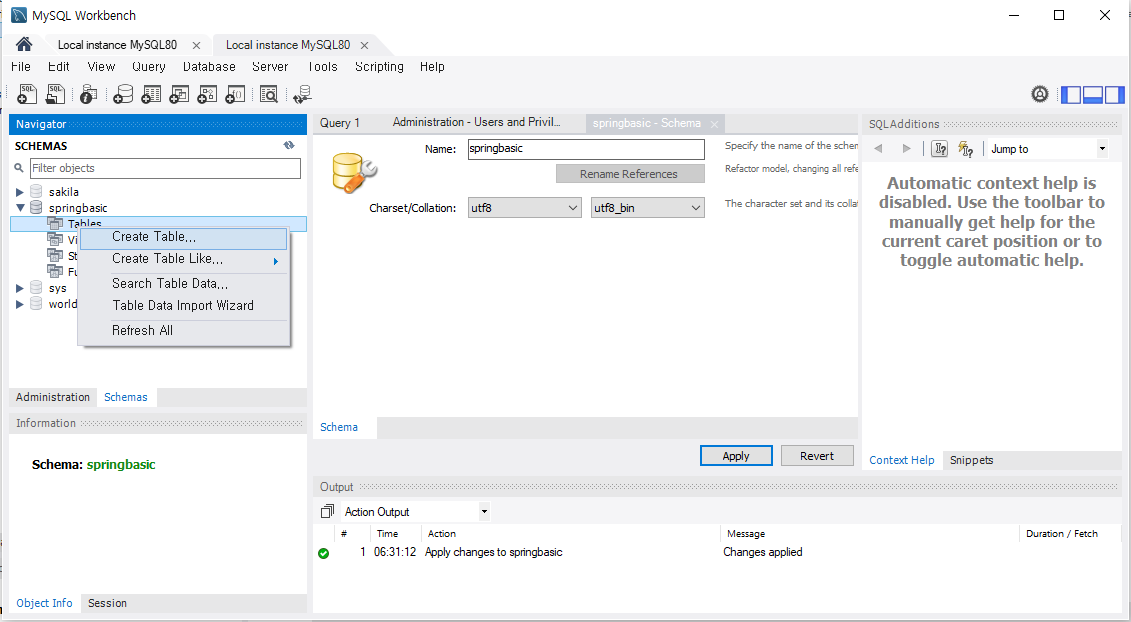The width and height of the screenshot is (1131, 622).
Task: Create a new stored procedure via toolbar
Action: click(x=207, y=94)
